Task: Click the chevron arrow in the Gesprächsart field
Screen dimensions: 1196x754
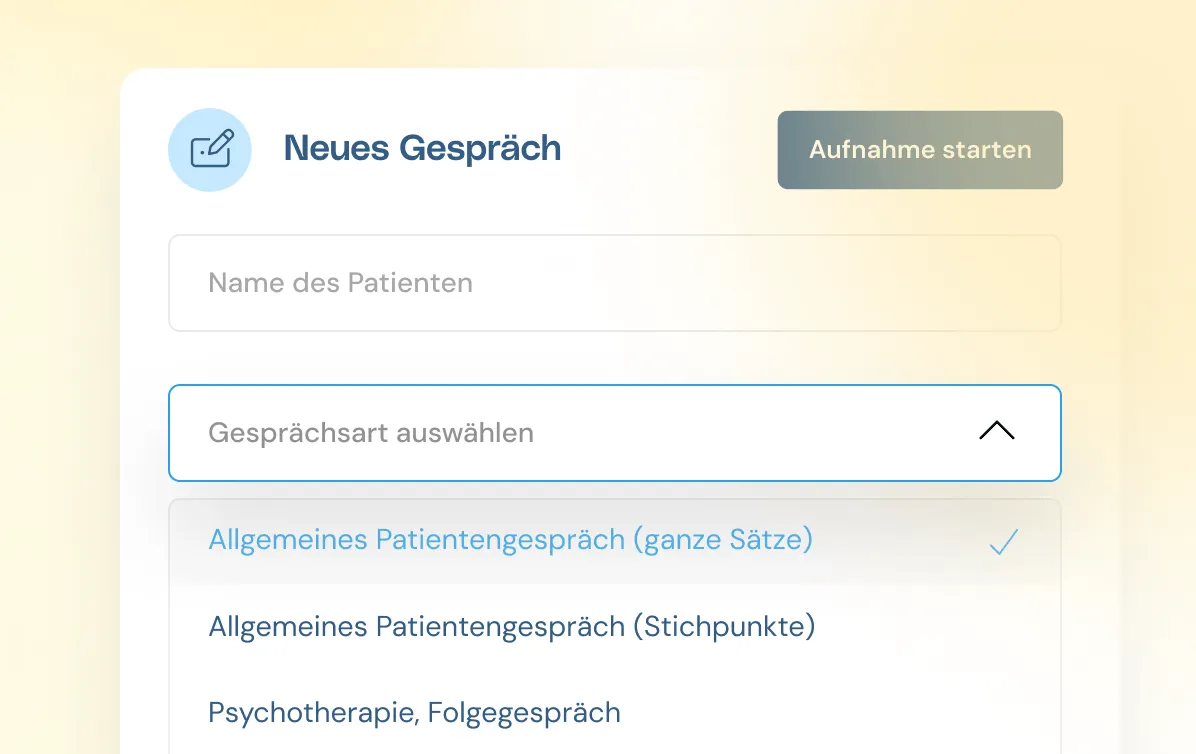Action: click(996, 430)
